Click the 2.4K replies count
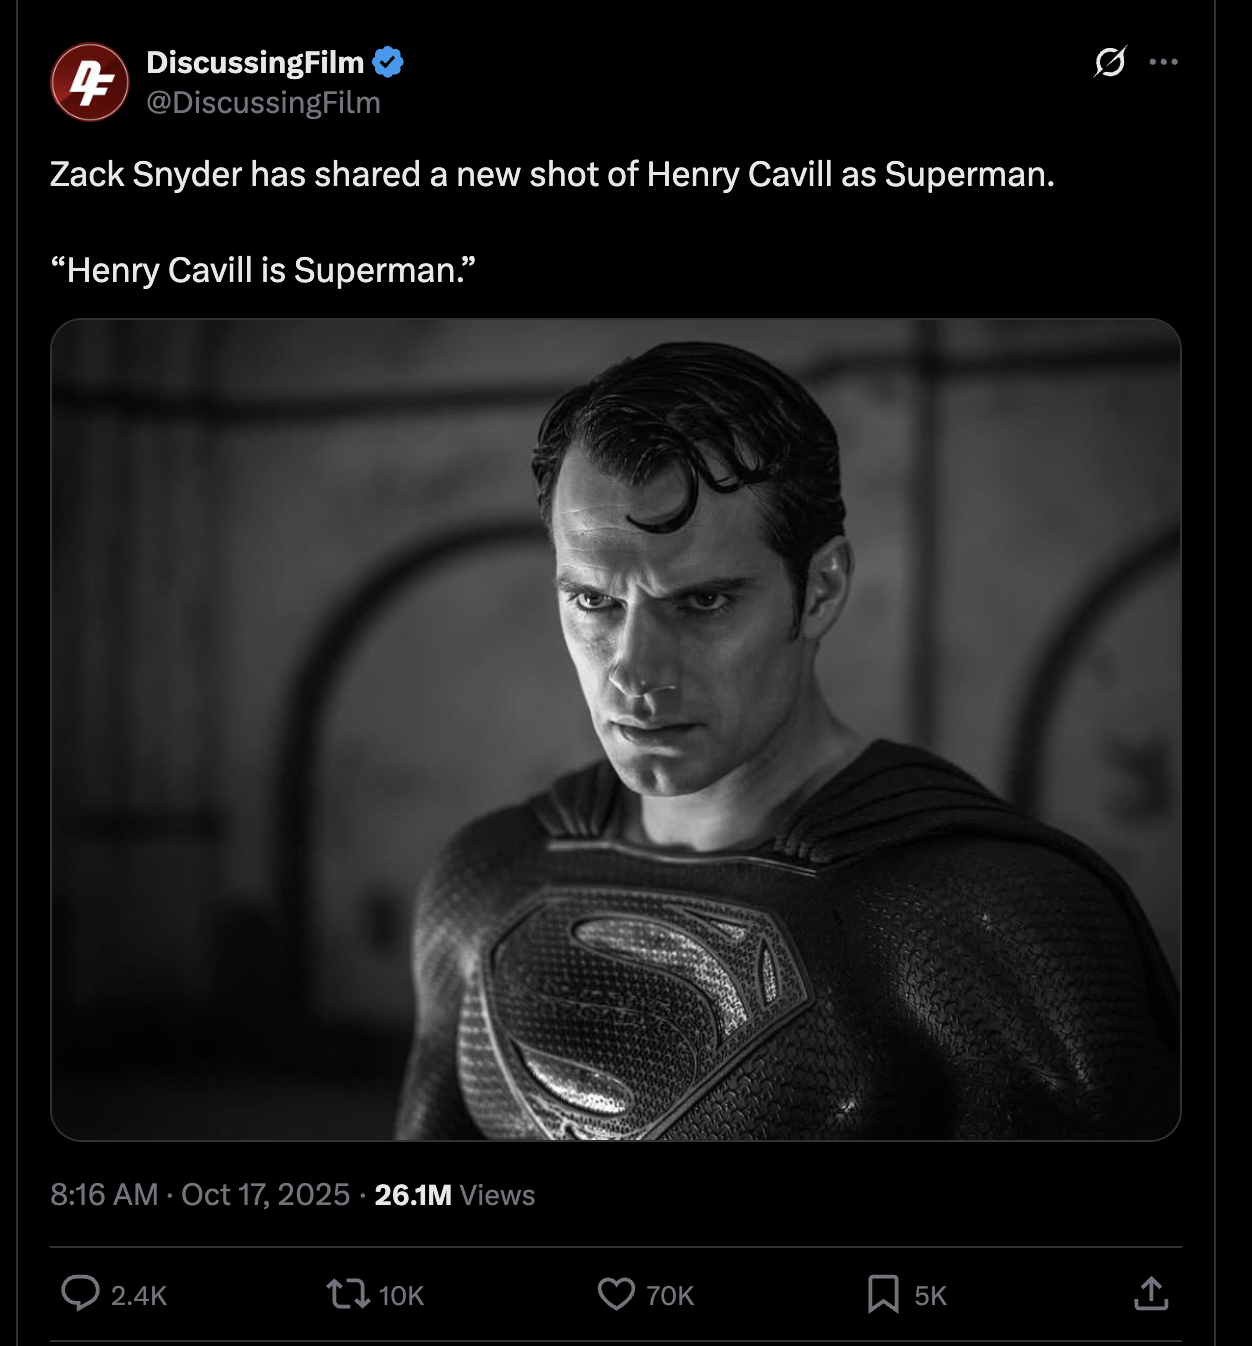Screen dimensions: 1252x1346 click(x=139, y=1296)
